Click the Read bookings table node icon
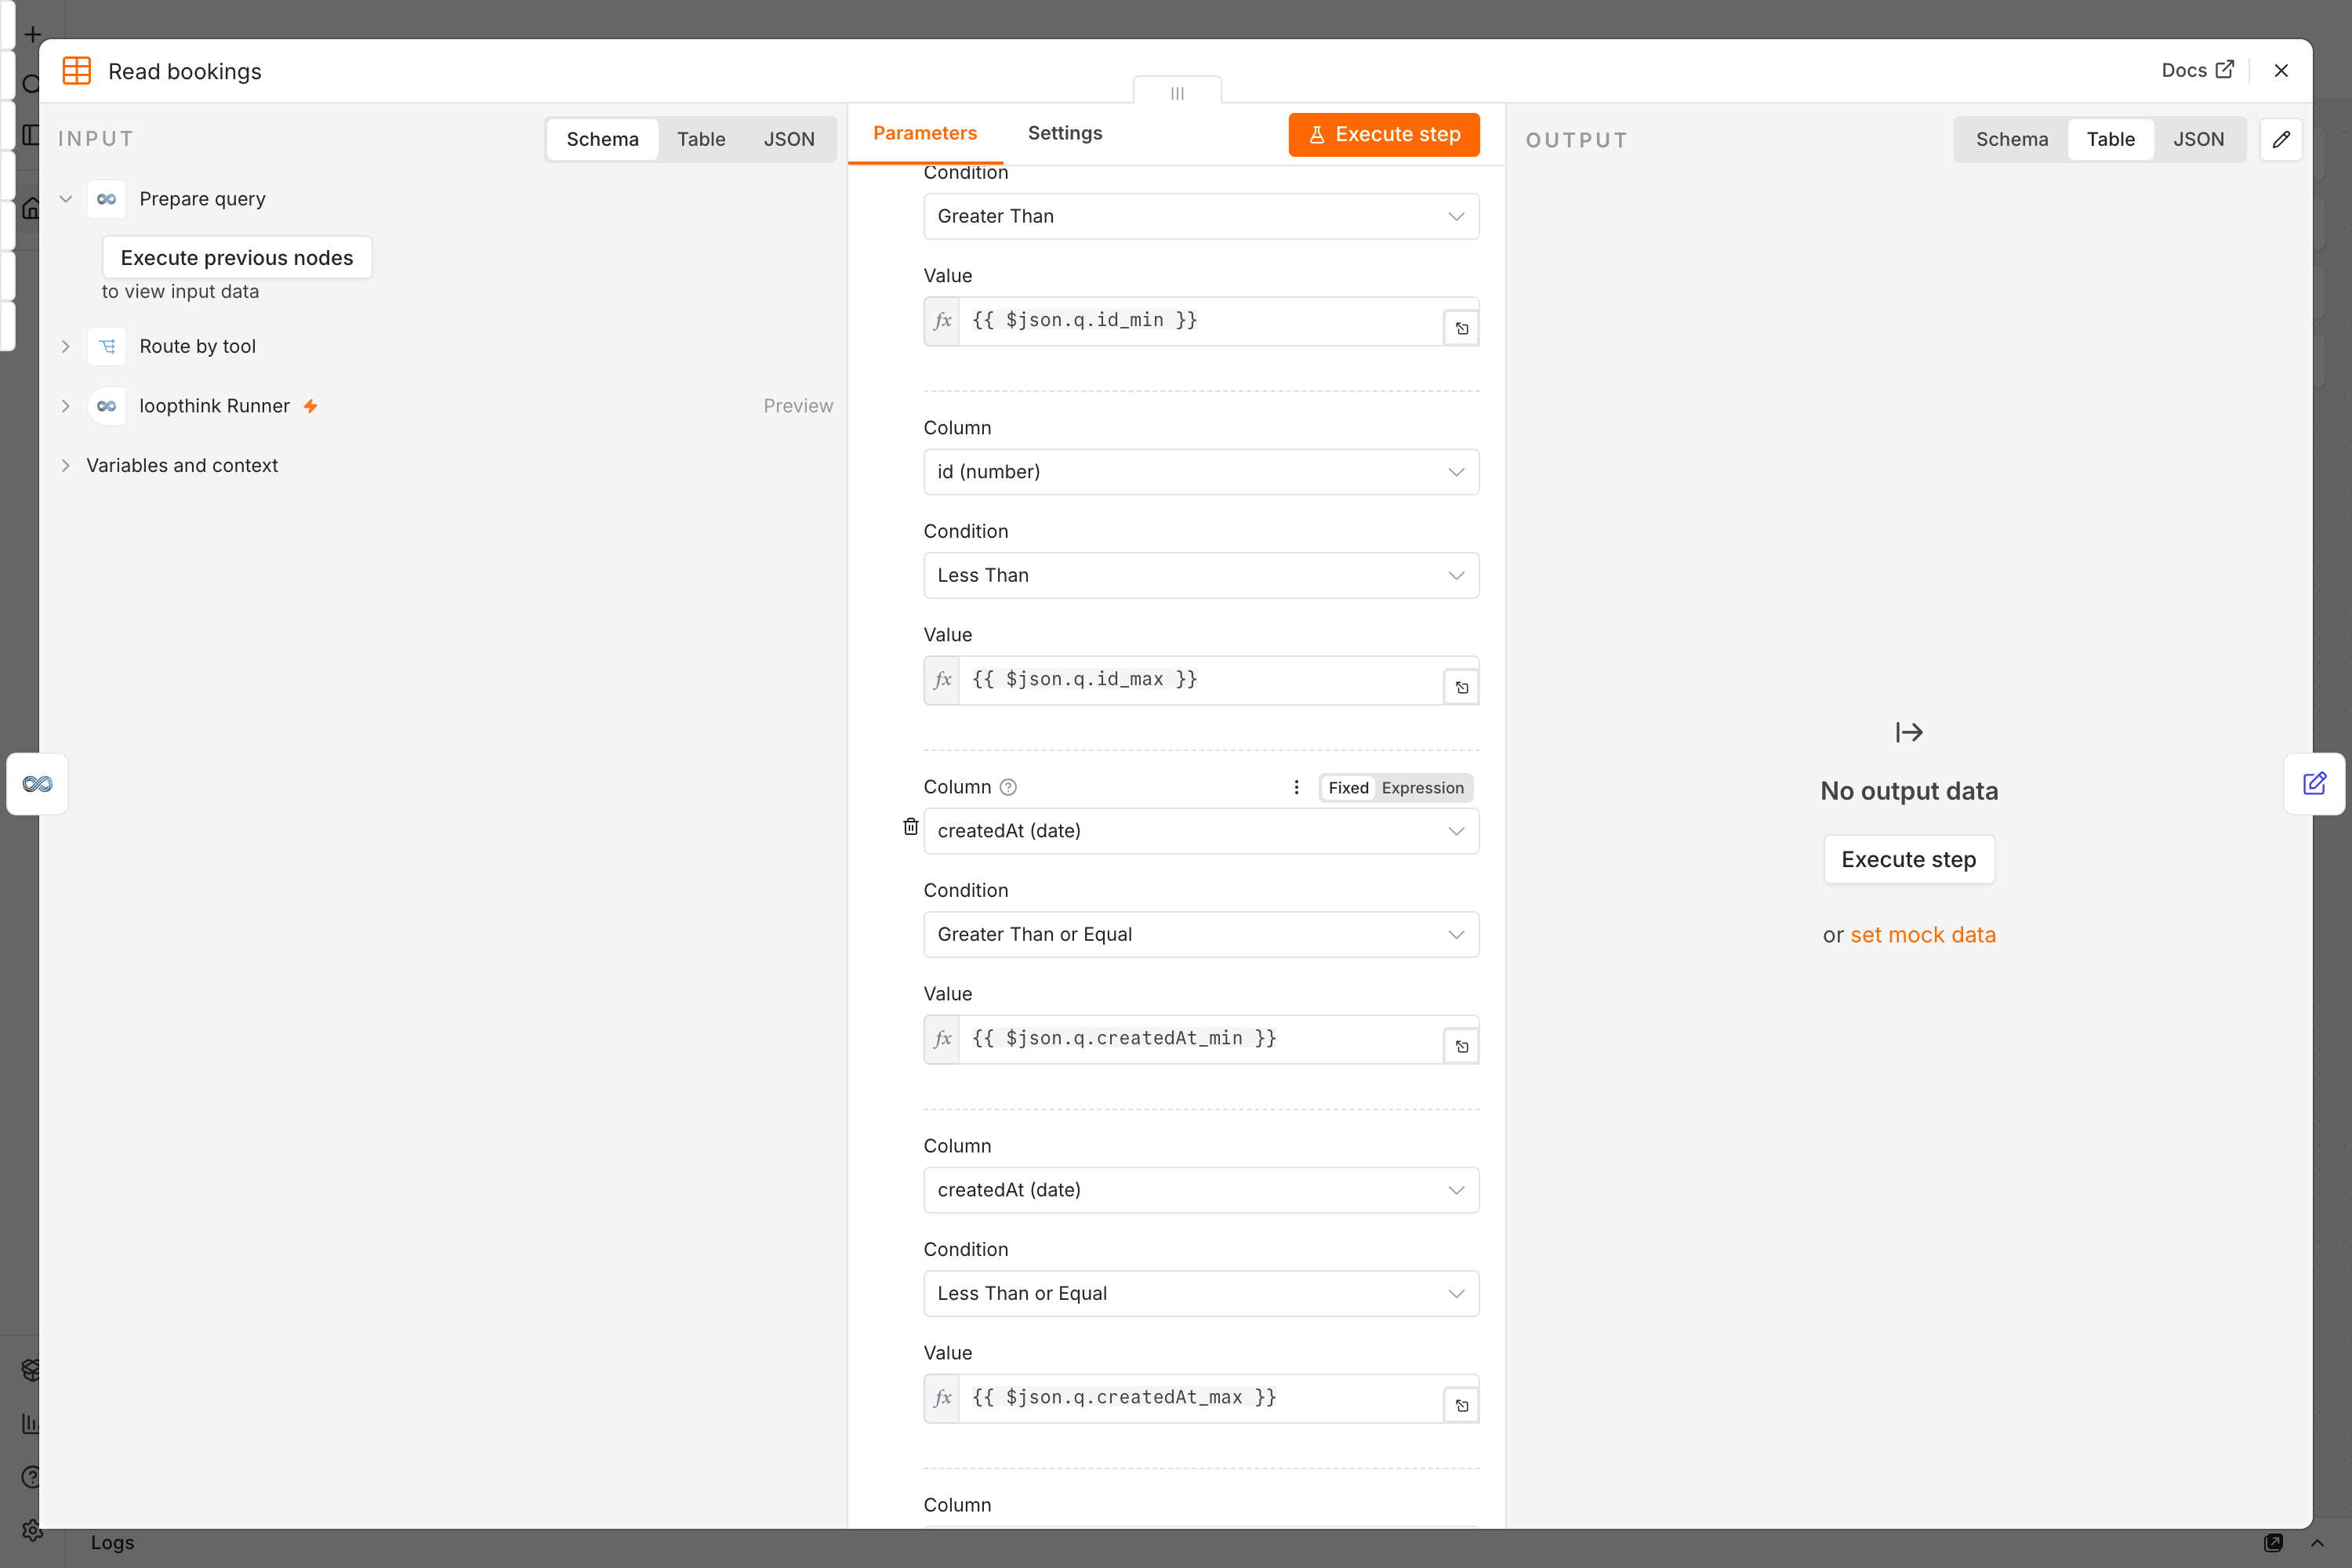Image resolution: width=2352 pixels, height=1568 pixels. pos(77,71)
